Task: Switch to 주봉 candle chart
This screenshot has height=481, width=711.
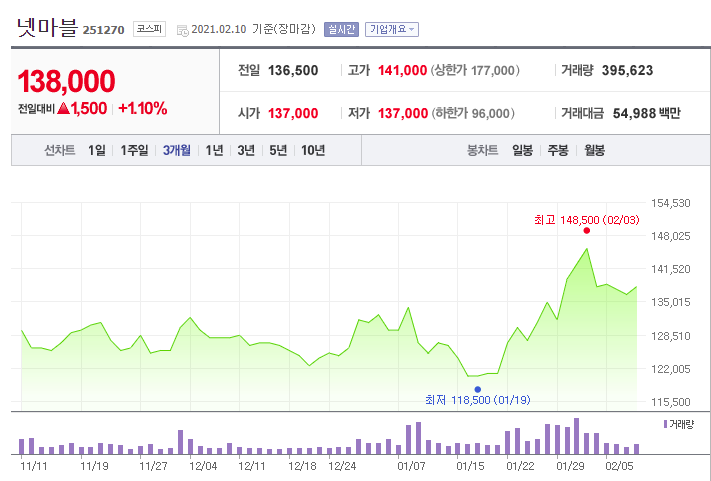Action: point(558,150)
